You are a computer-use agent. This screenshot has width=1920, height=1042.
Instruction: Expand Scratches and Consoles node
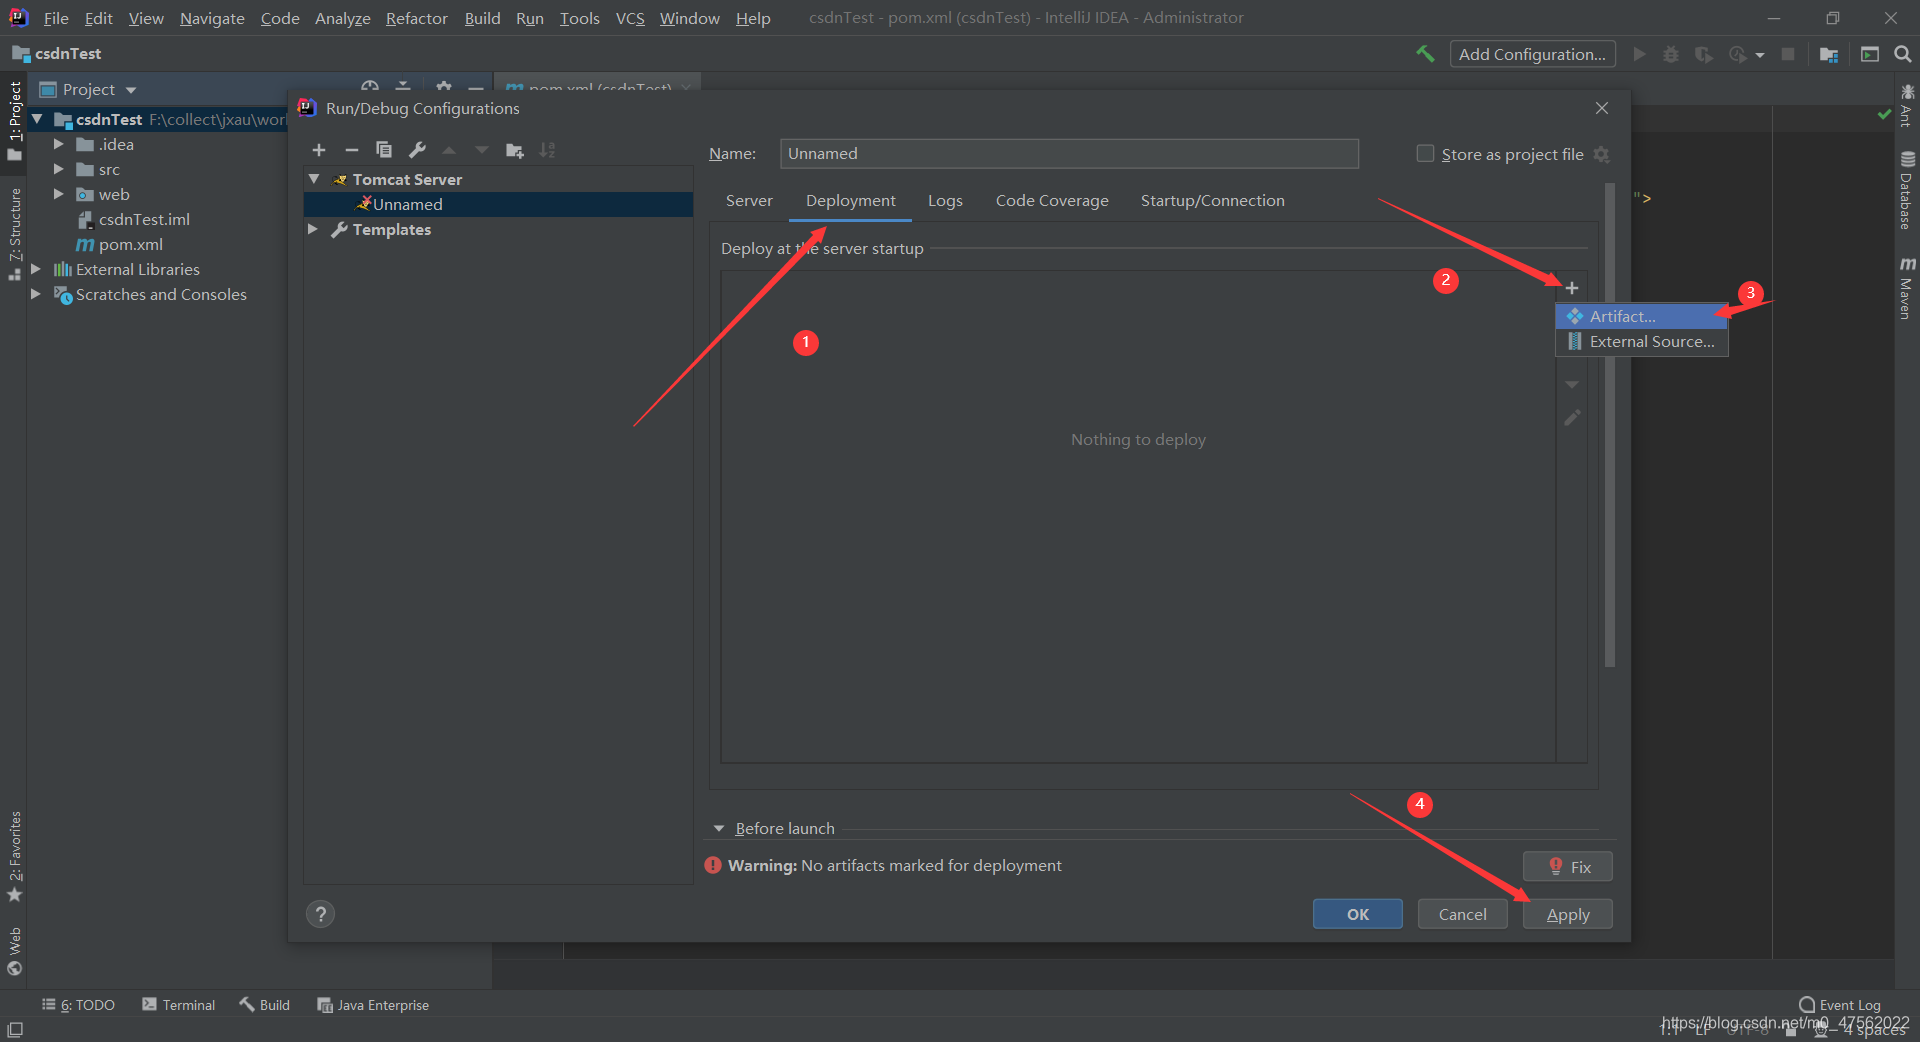36,294
